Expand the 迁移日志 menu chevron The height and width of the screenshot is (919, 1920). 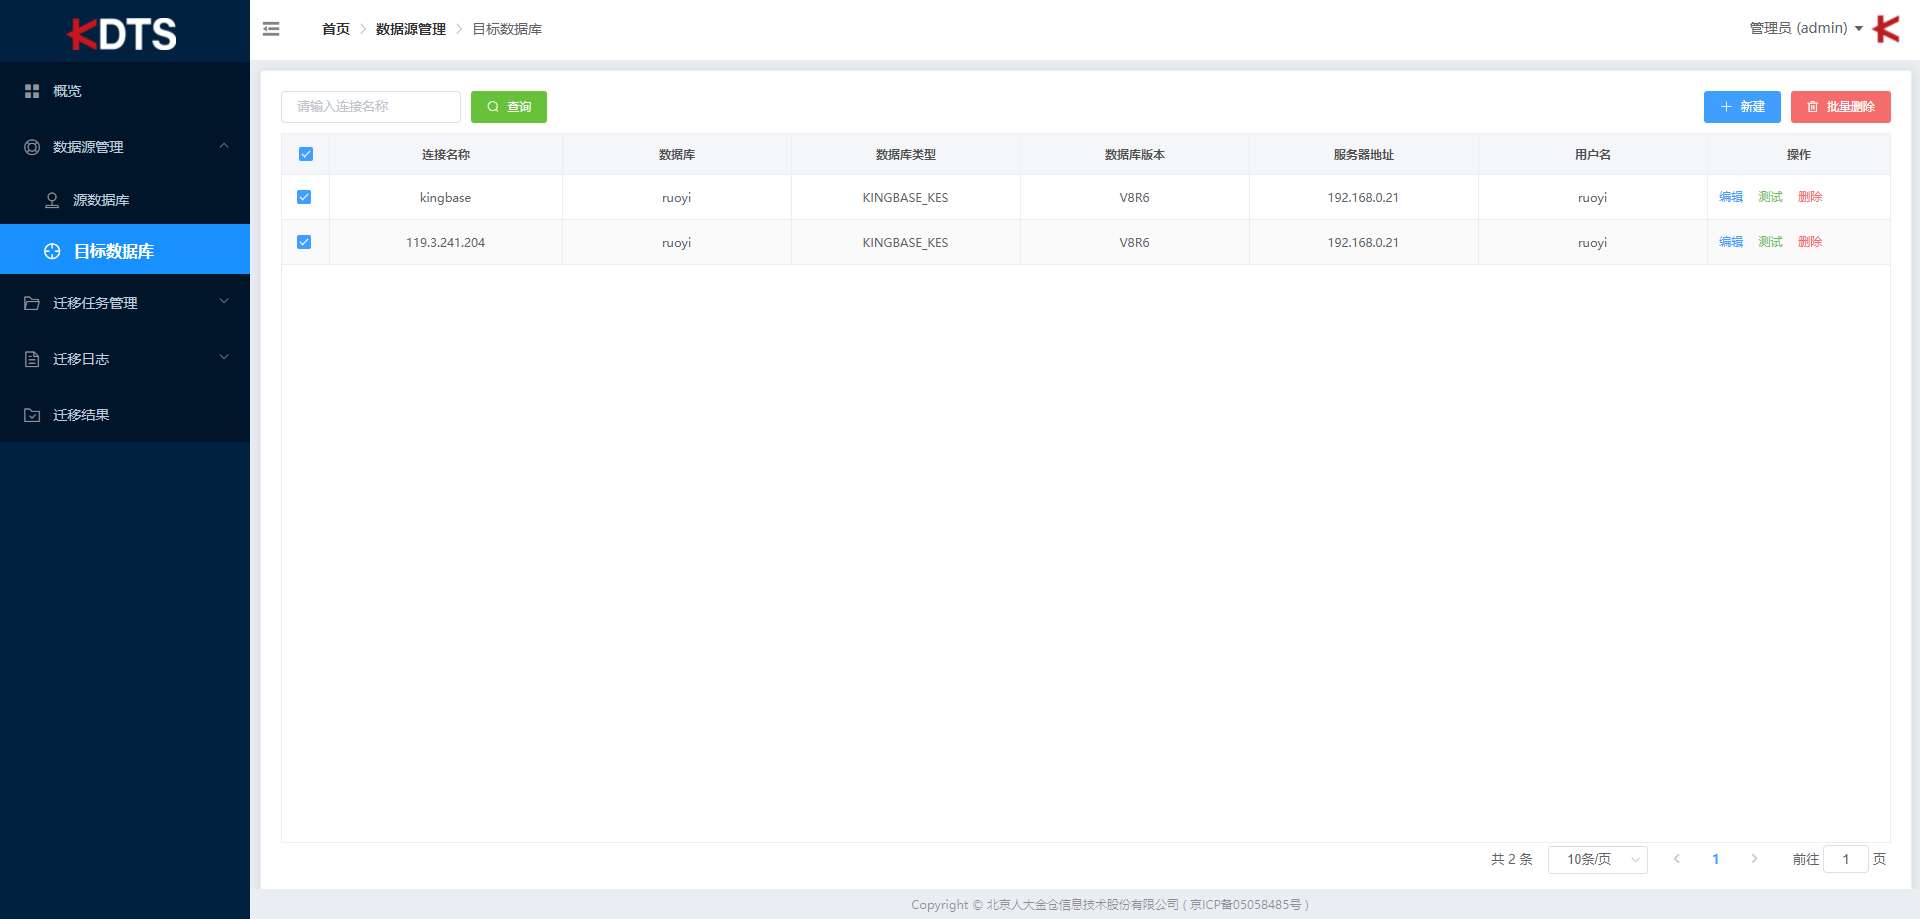click(224, 357)
